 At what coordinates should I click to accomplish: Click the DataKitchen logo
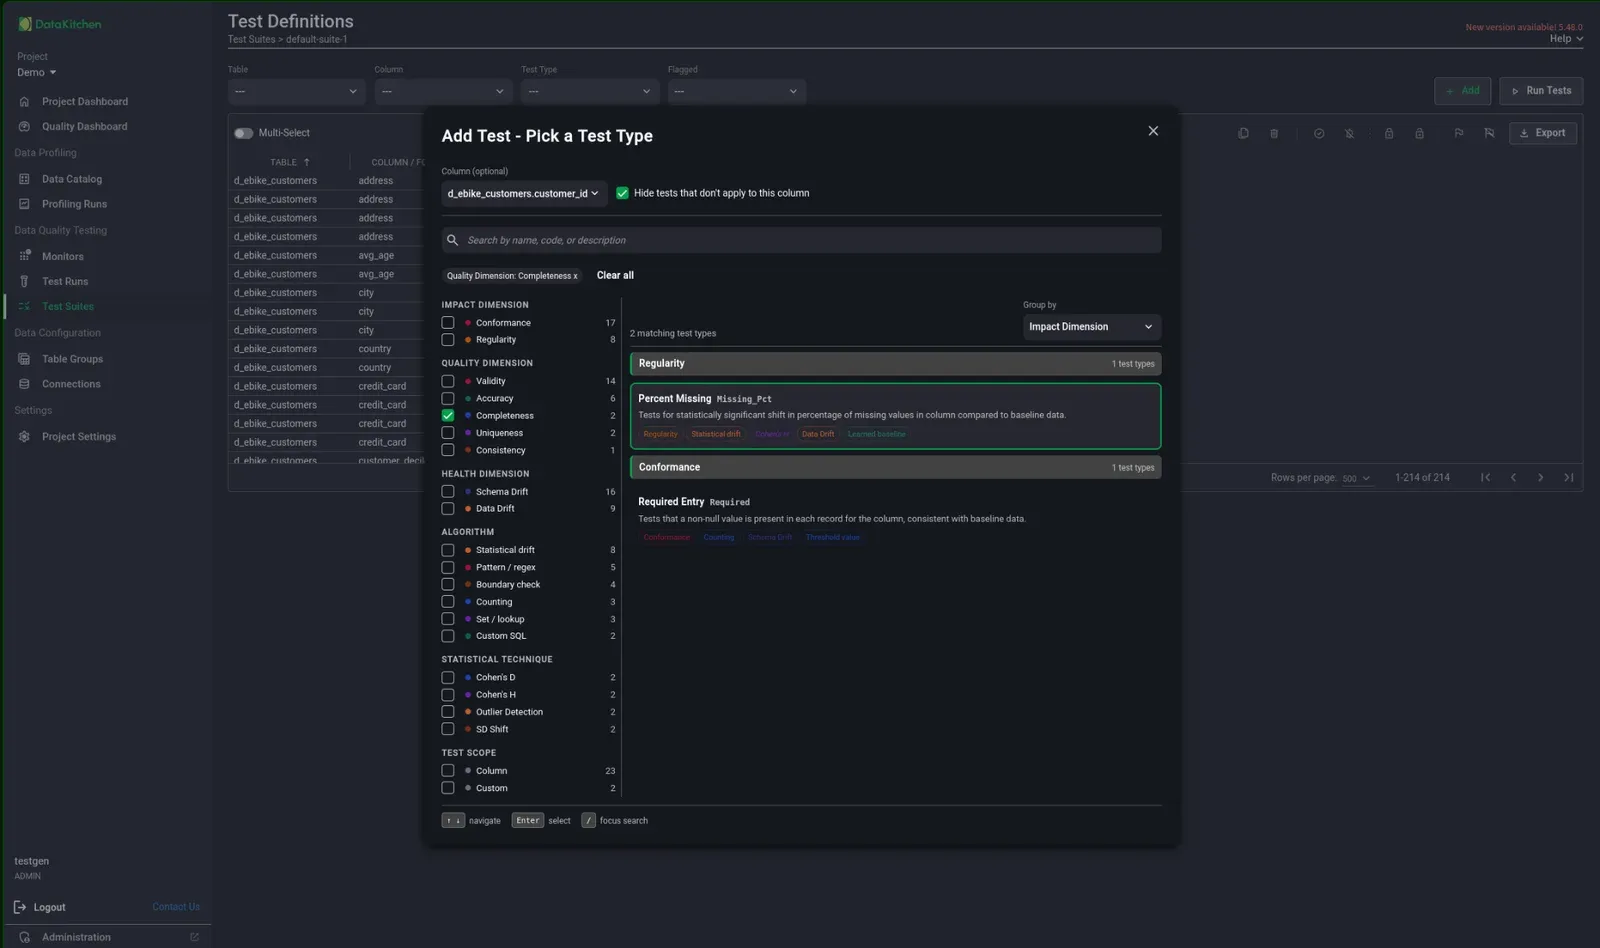coord(60,24)
